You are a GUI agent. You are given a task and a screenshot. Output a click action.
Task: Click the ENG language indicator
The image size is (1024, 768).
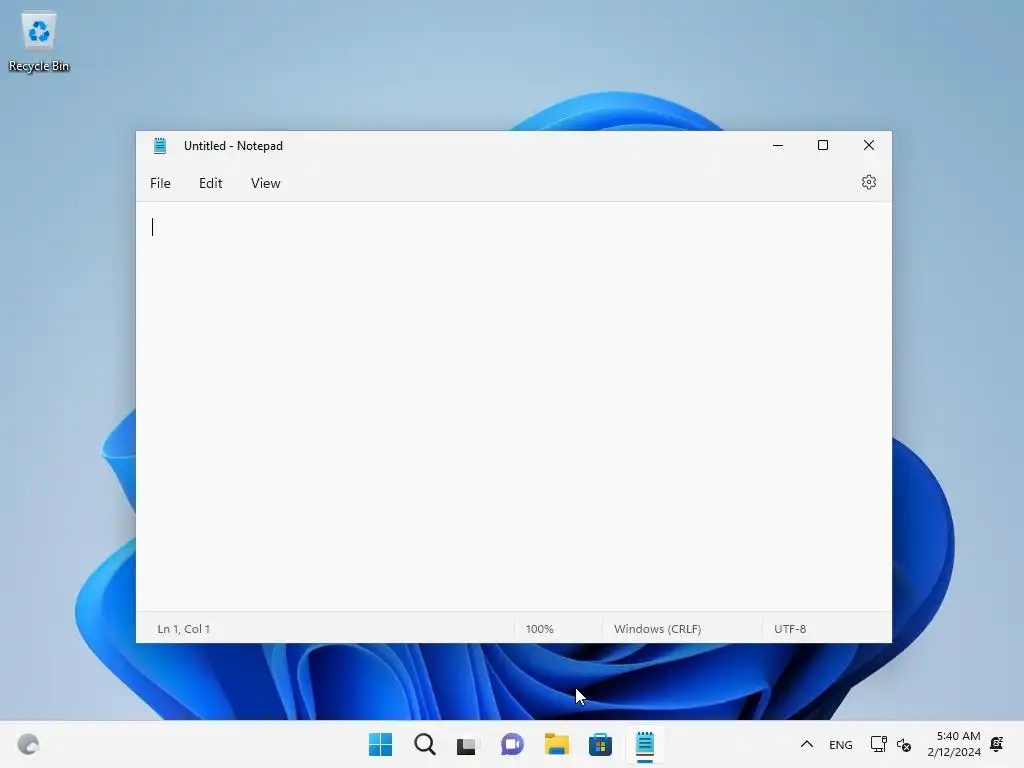click(840, 744)
